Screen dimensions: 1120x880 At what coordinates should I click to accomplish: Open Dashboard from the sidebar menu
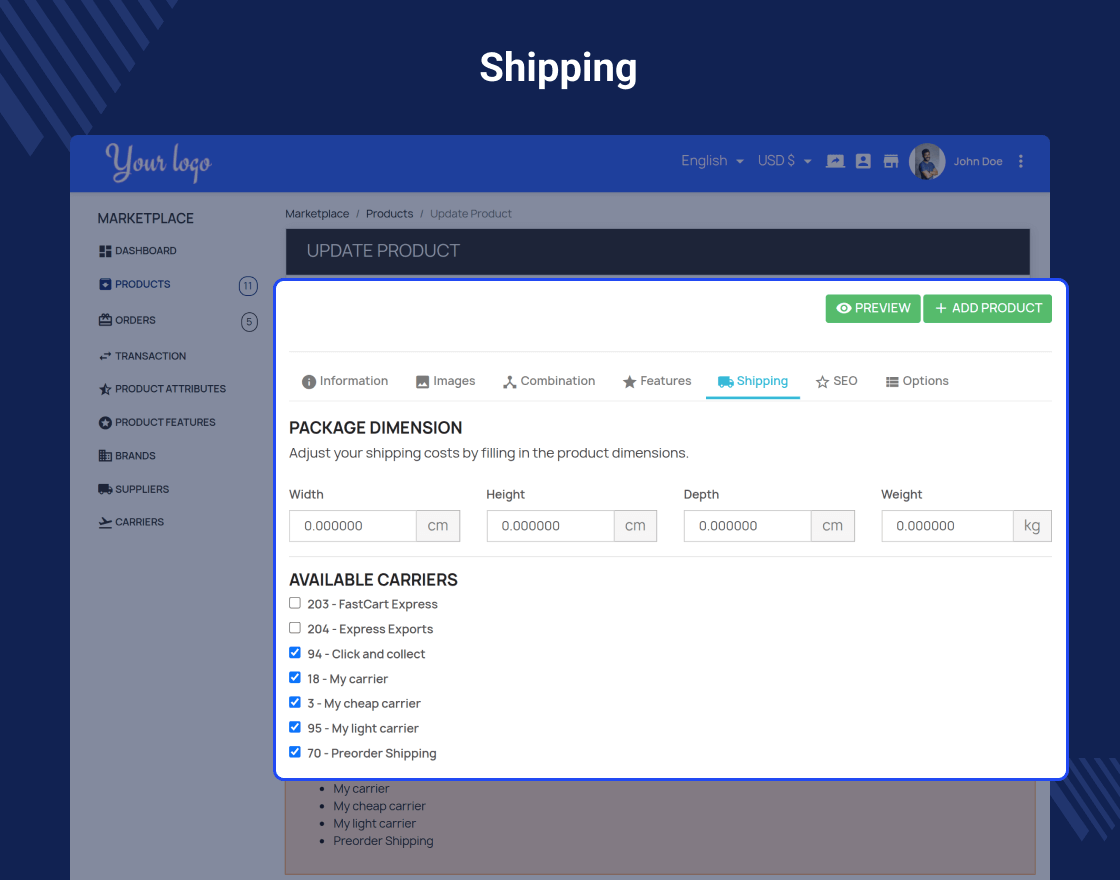tap(146, 251)
